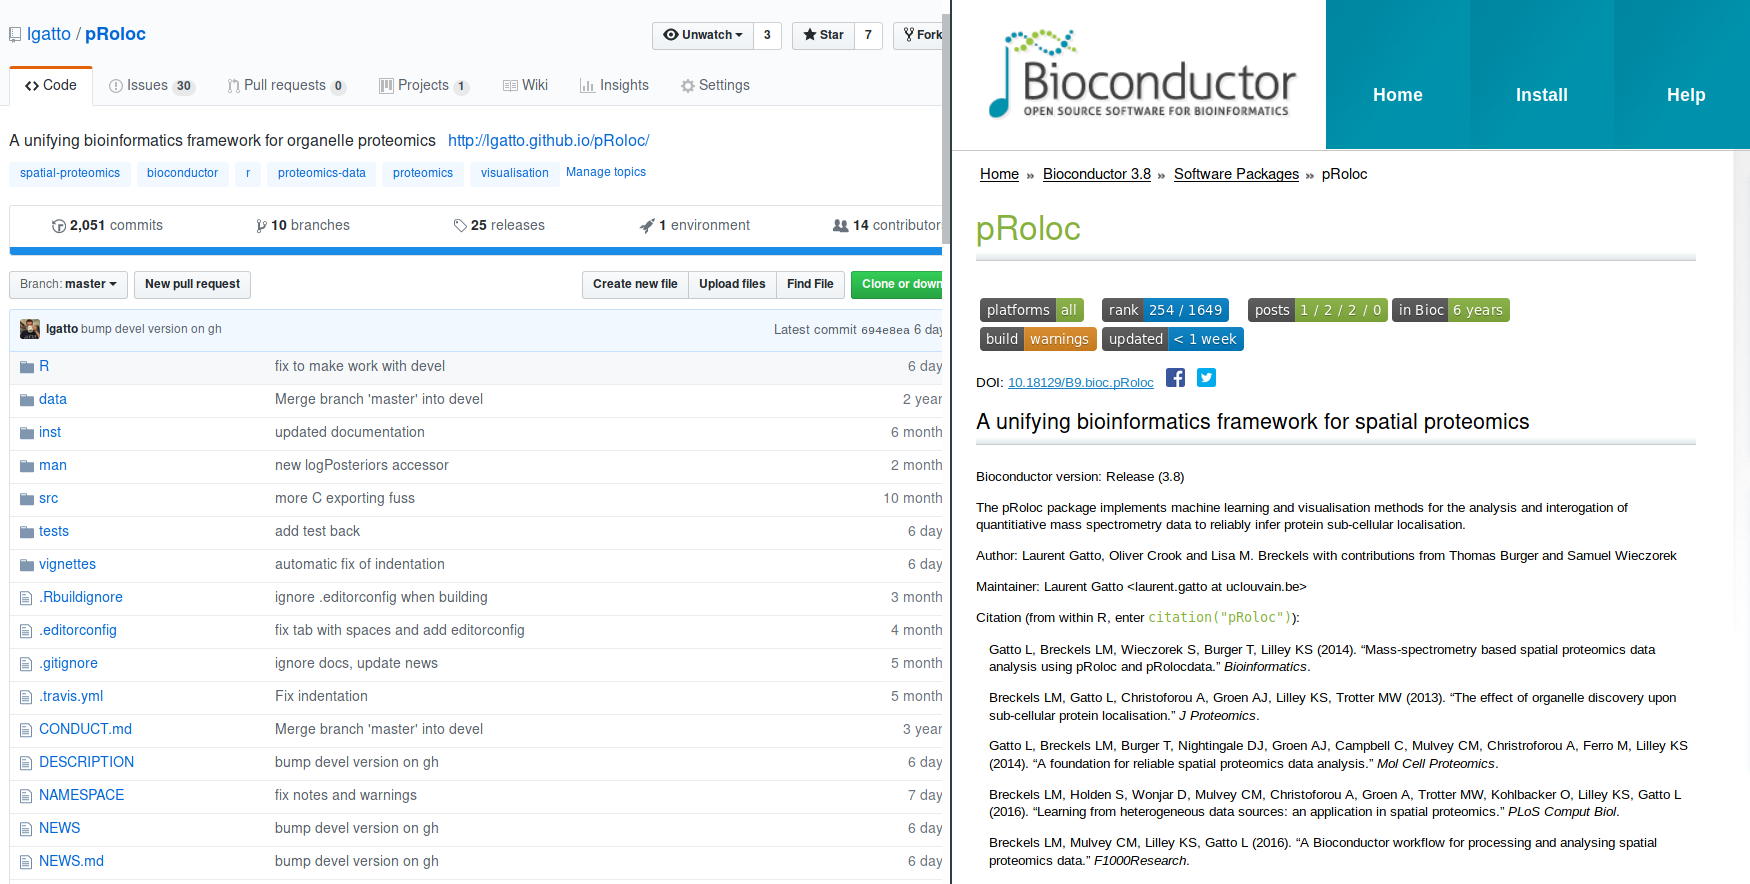This screenshot has width=1750, height=884.
Task: Open the DOI 10.18129/B9.bioc.pRoloc link
Action: [x=1080, y=383]
